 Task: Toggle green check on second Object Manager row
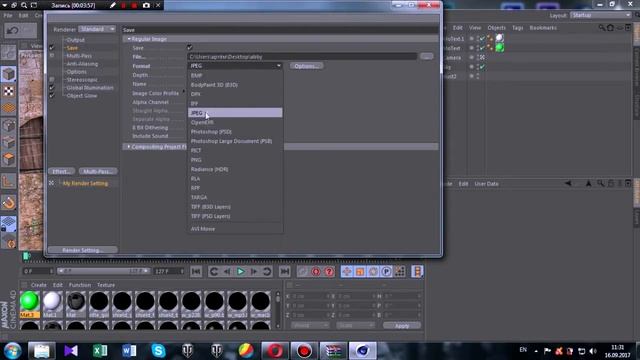[482, 48]
